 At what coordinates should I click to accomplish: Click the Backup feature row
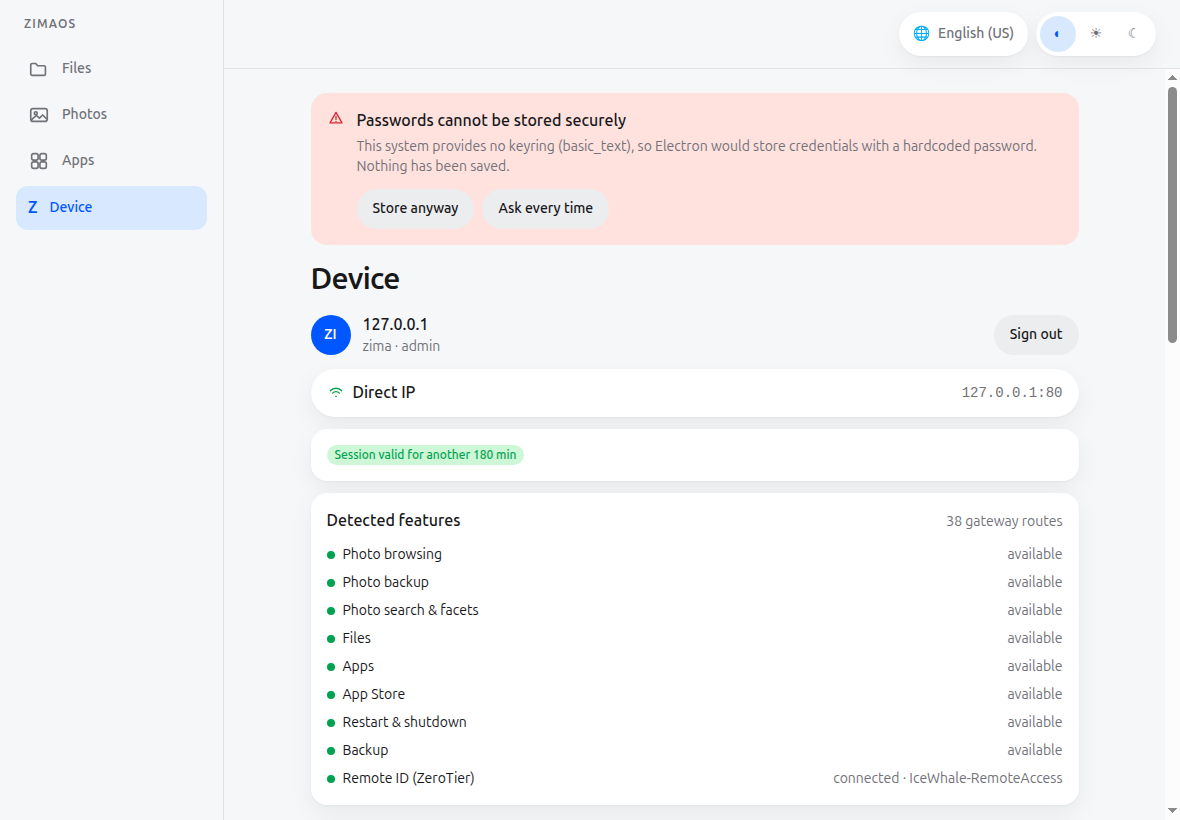[x=695, y=750]
